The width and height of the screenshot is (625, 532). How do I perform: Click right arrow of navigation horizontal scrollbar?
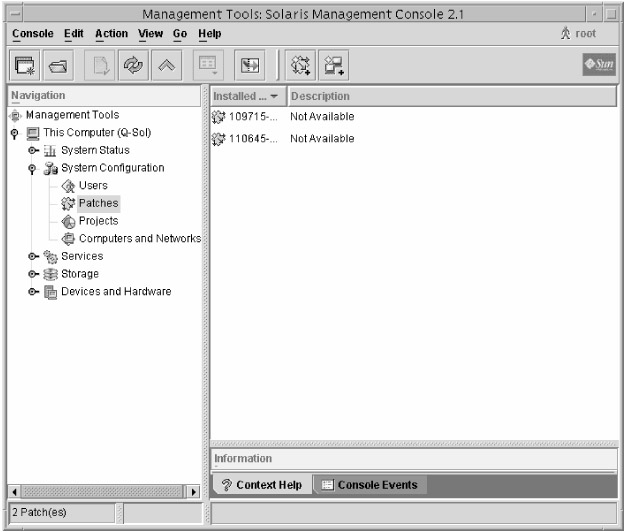click(193, 492)
